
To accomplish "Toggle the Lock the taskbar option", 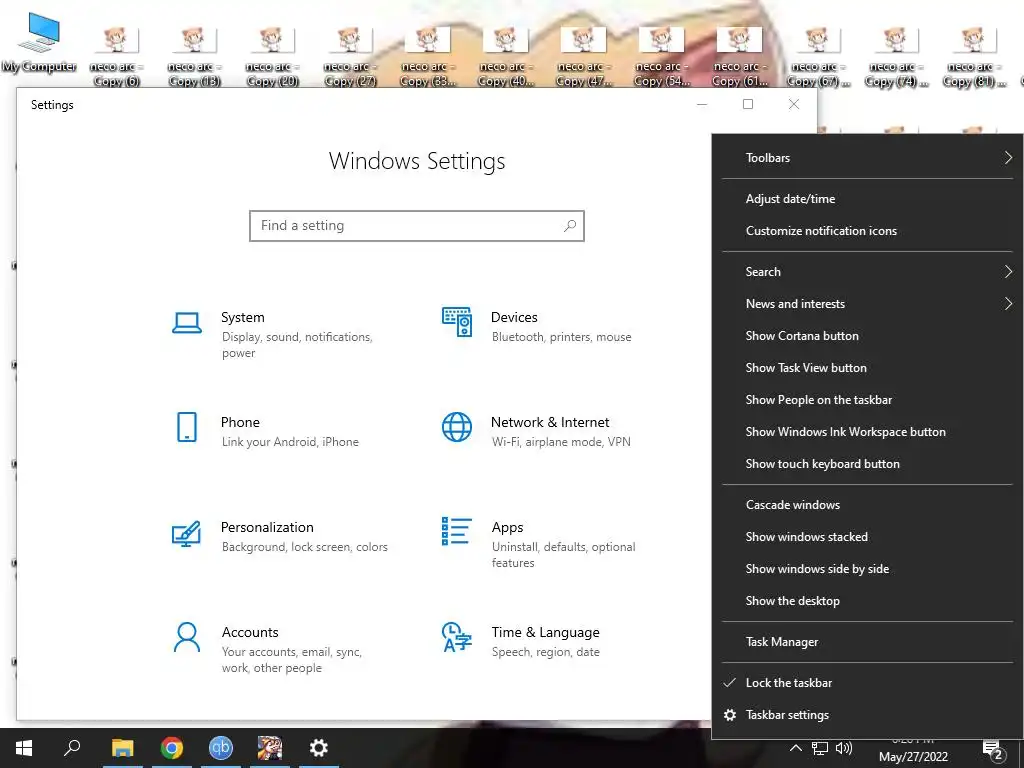I will click(867, 682).
